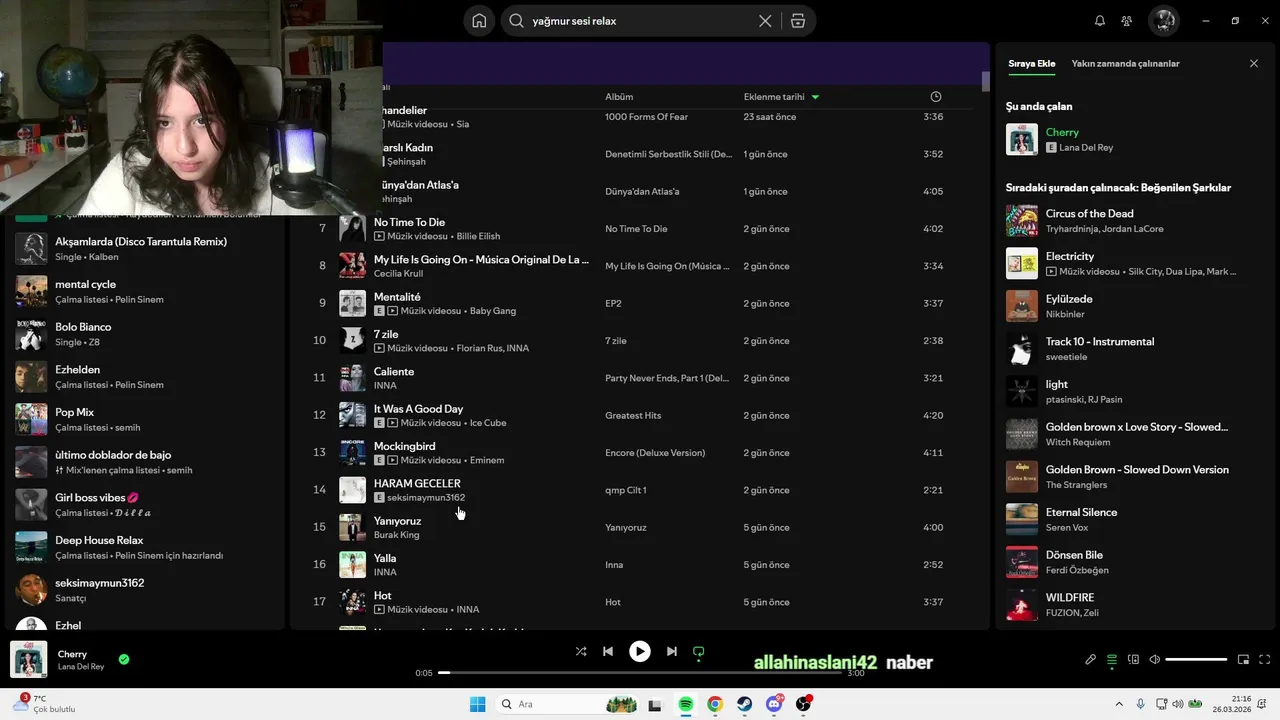Open Girl boss vibes playlist
Viewport: 1280px width, 720px height.
[145, 504]
